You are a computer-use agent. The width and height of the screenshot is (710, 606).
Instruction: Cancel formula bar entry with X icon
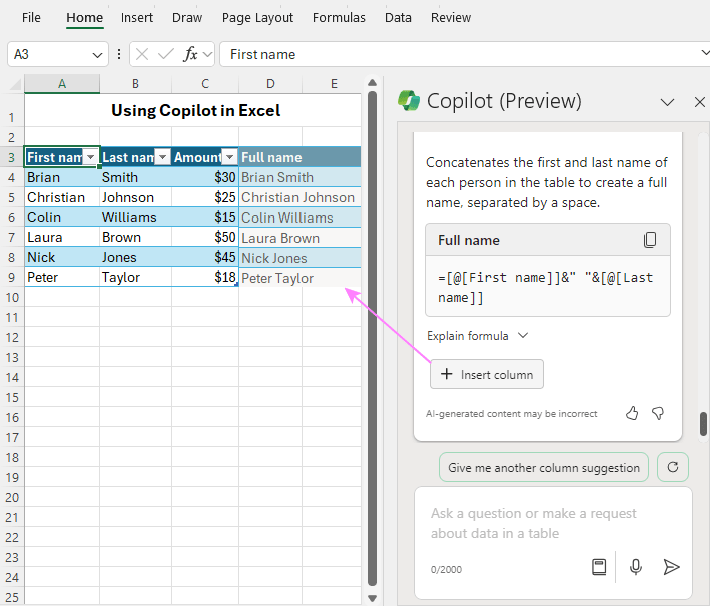coord(142,54)
